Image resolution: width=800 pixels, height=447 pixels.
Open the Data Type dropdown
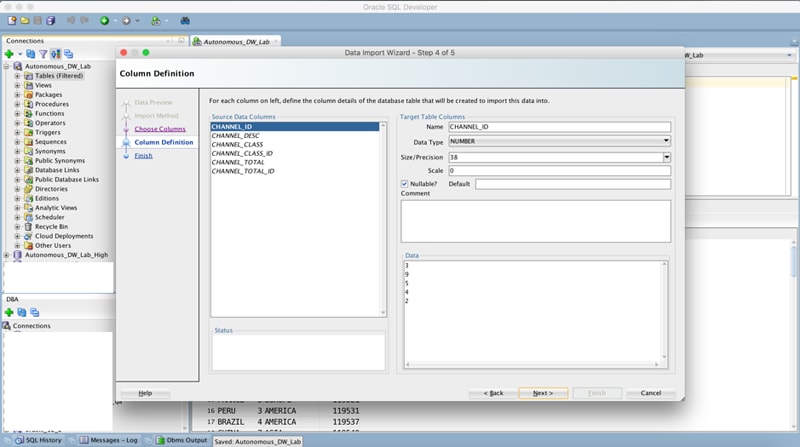tap(666, 142)
